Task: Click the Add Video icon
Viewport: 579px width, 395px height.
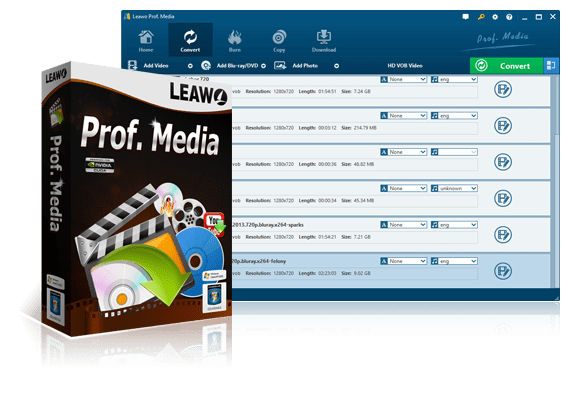Action: pos(133,65)
